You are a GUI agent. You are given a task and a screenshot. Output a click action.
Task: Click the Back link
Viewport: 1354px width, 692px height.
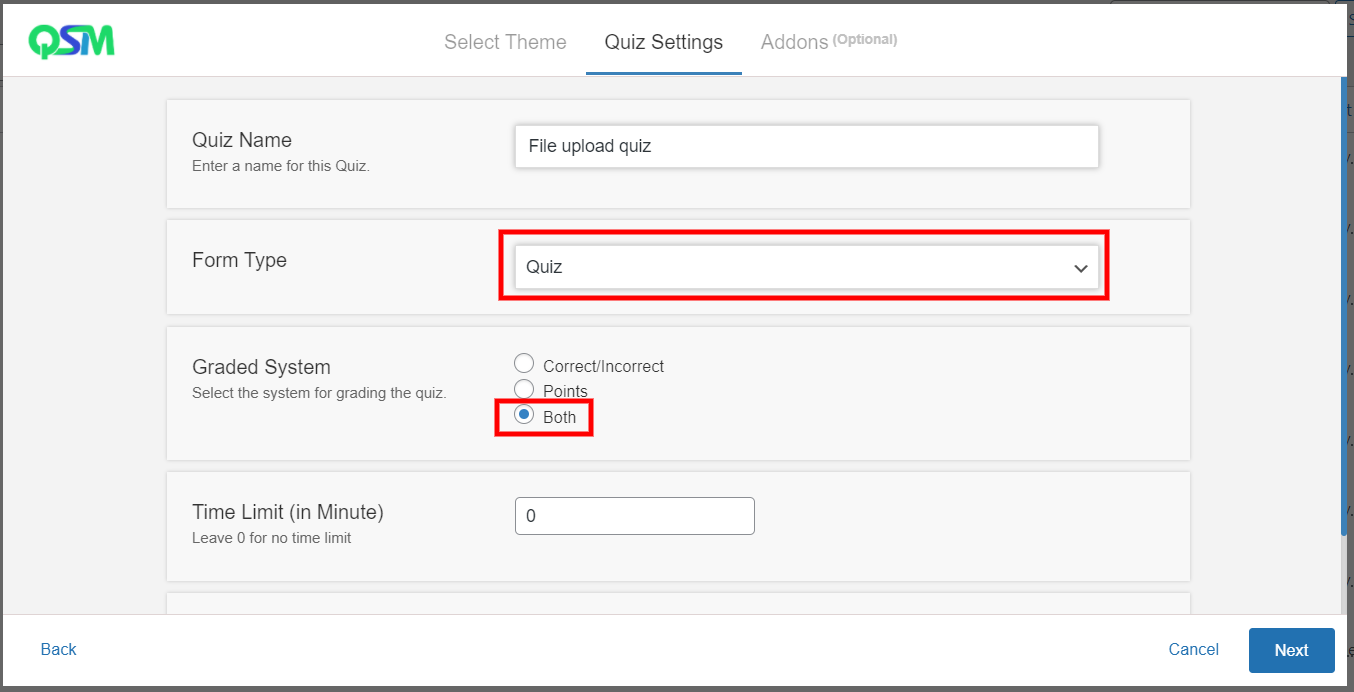(x=58, y=649)
